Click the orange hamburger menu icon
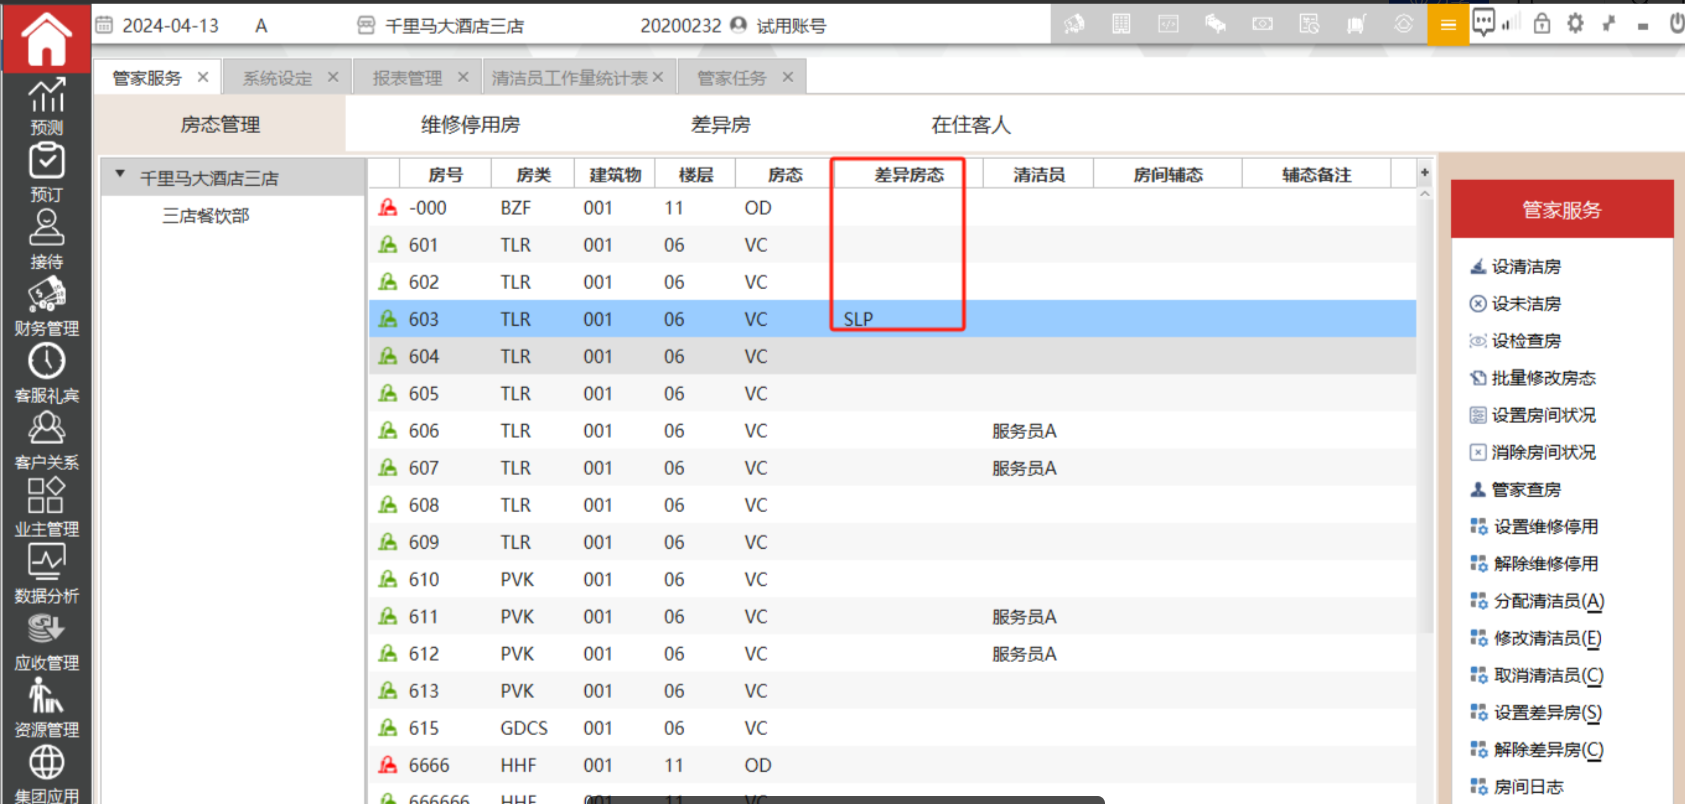 click(x=1447, y=25)
